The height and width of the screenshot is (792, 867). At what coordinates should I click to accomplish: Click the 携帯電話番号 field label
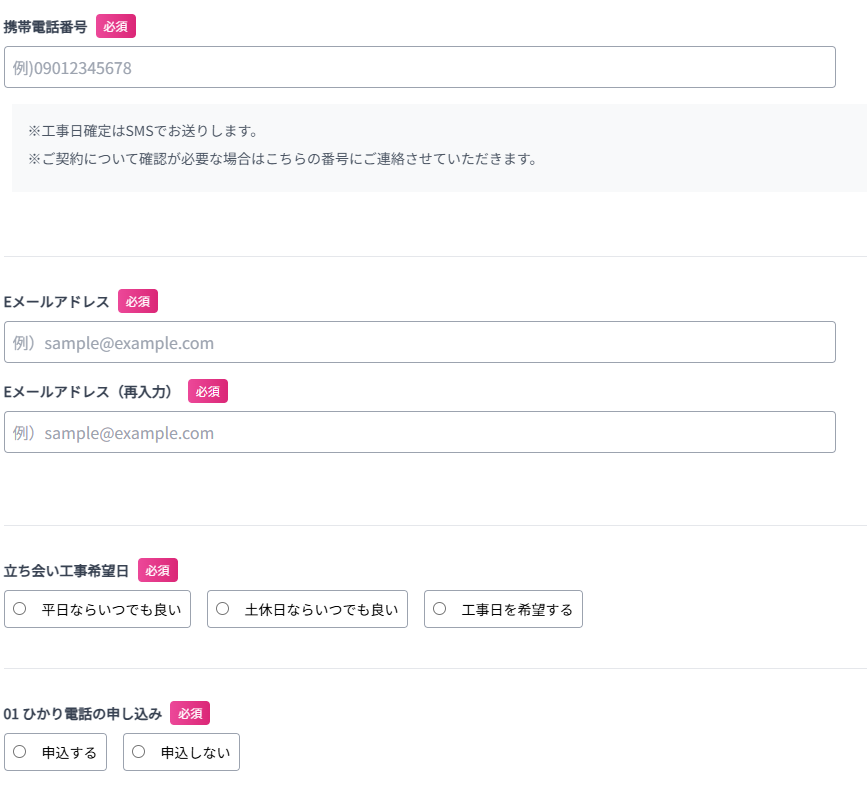pyautogui.click(x=45, y=27)
